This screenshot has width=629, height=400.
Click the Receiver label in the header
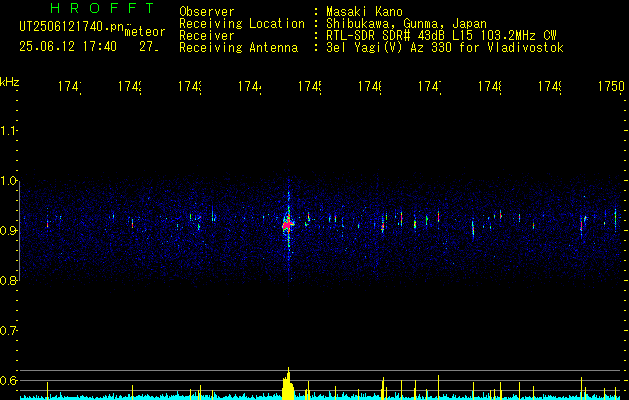point(207,36)
